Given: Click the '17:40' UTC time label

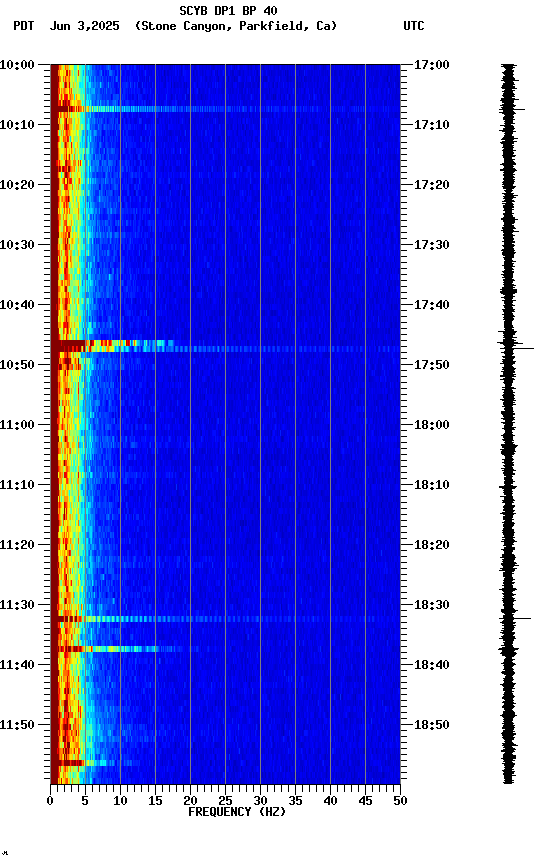Looking at the screenshot, I should point(432,305).
